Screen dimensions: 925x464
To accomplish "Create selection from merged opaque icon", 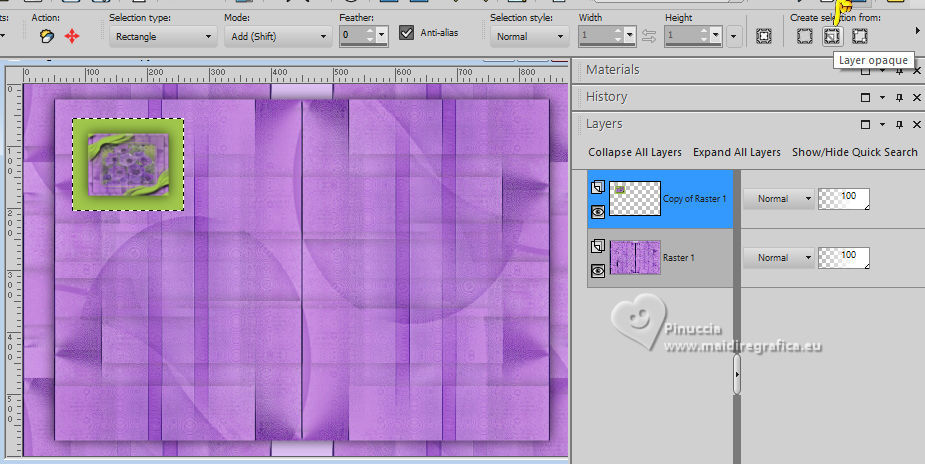I will 860,37.
